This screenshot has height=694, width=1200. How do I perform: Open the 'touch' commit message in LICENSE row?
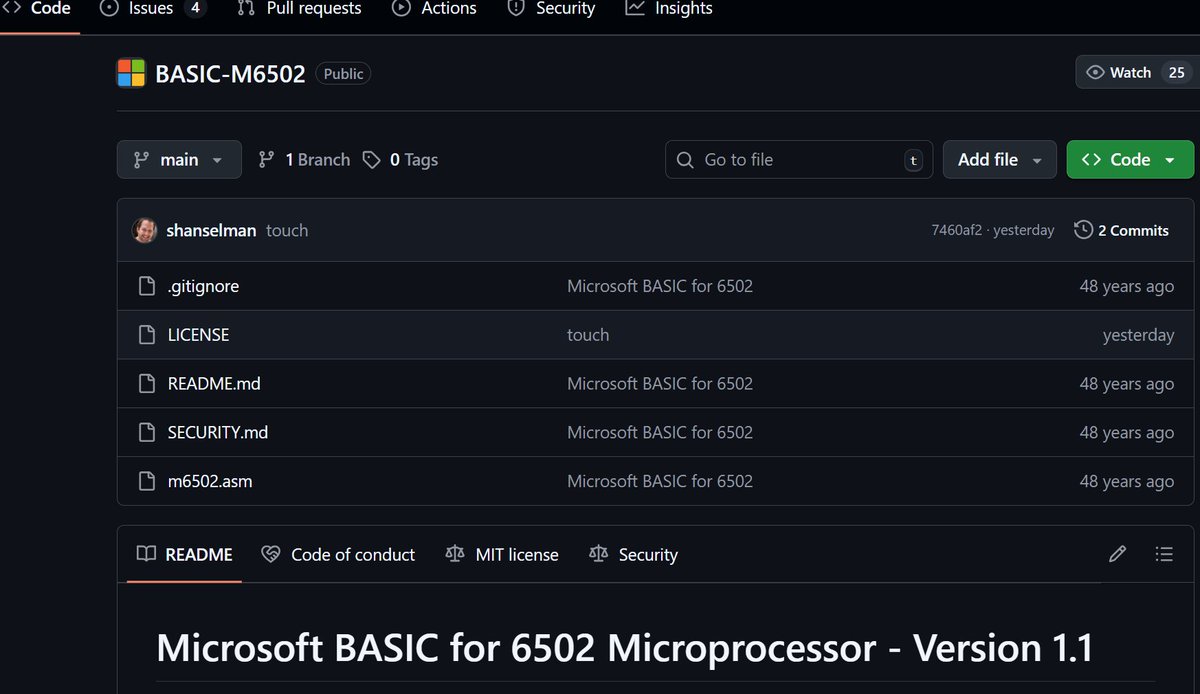click(588, 335)
